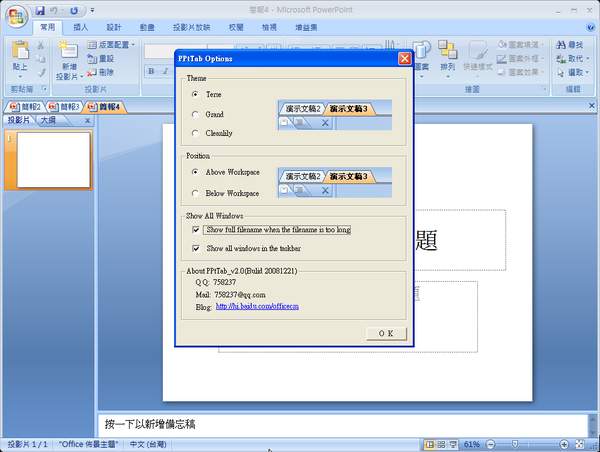Expand the 新增投影片 dropdown arrow
The width and height of the screenshot is (600, 452).
tap(82, 77)
